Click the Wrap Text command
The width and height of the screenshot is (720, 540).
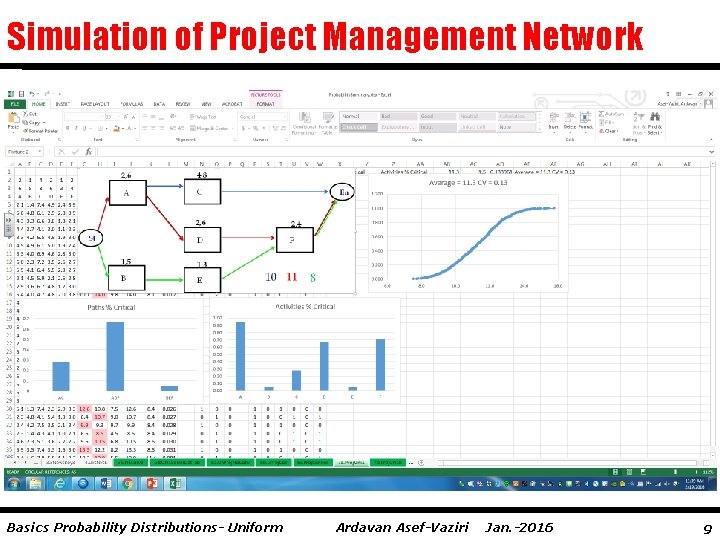coord(203,117)
